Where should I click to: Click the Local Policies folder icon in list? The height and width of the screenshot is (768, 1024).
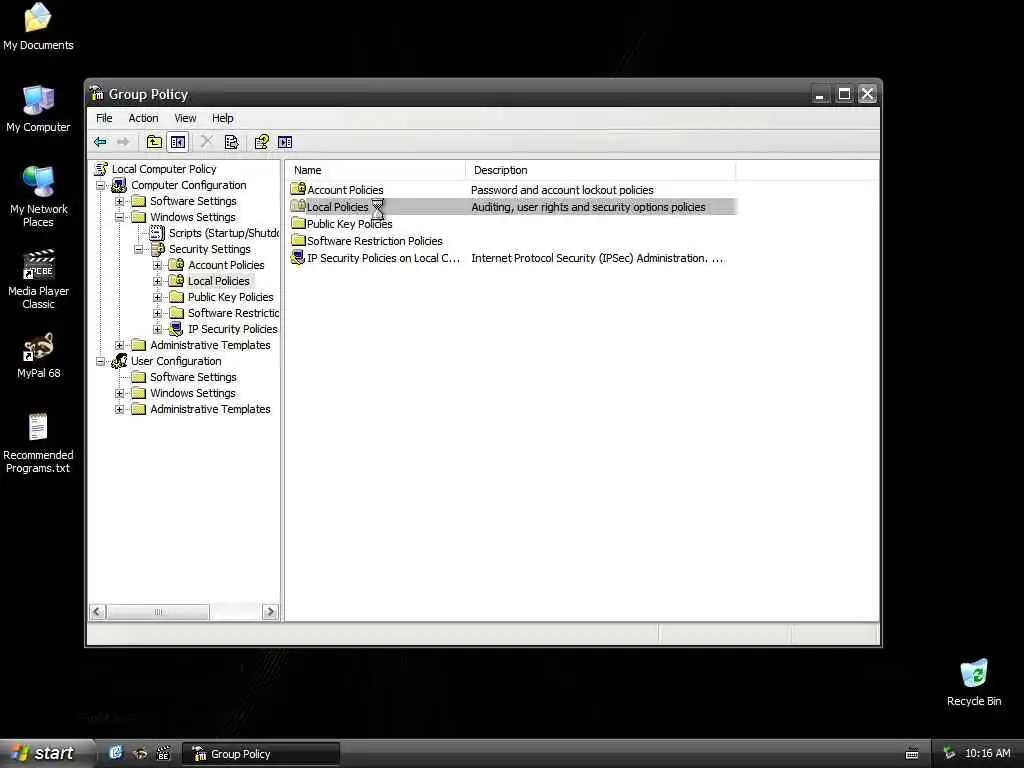point(298,206)
